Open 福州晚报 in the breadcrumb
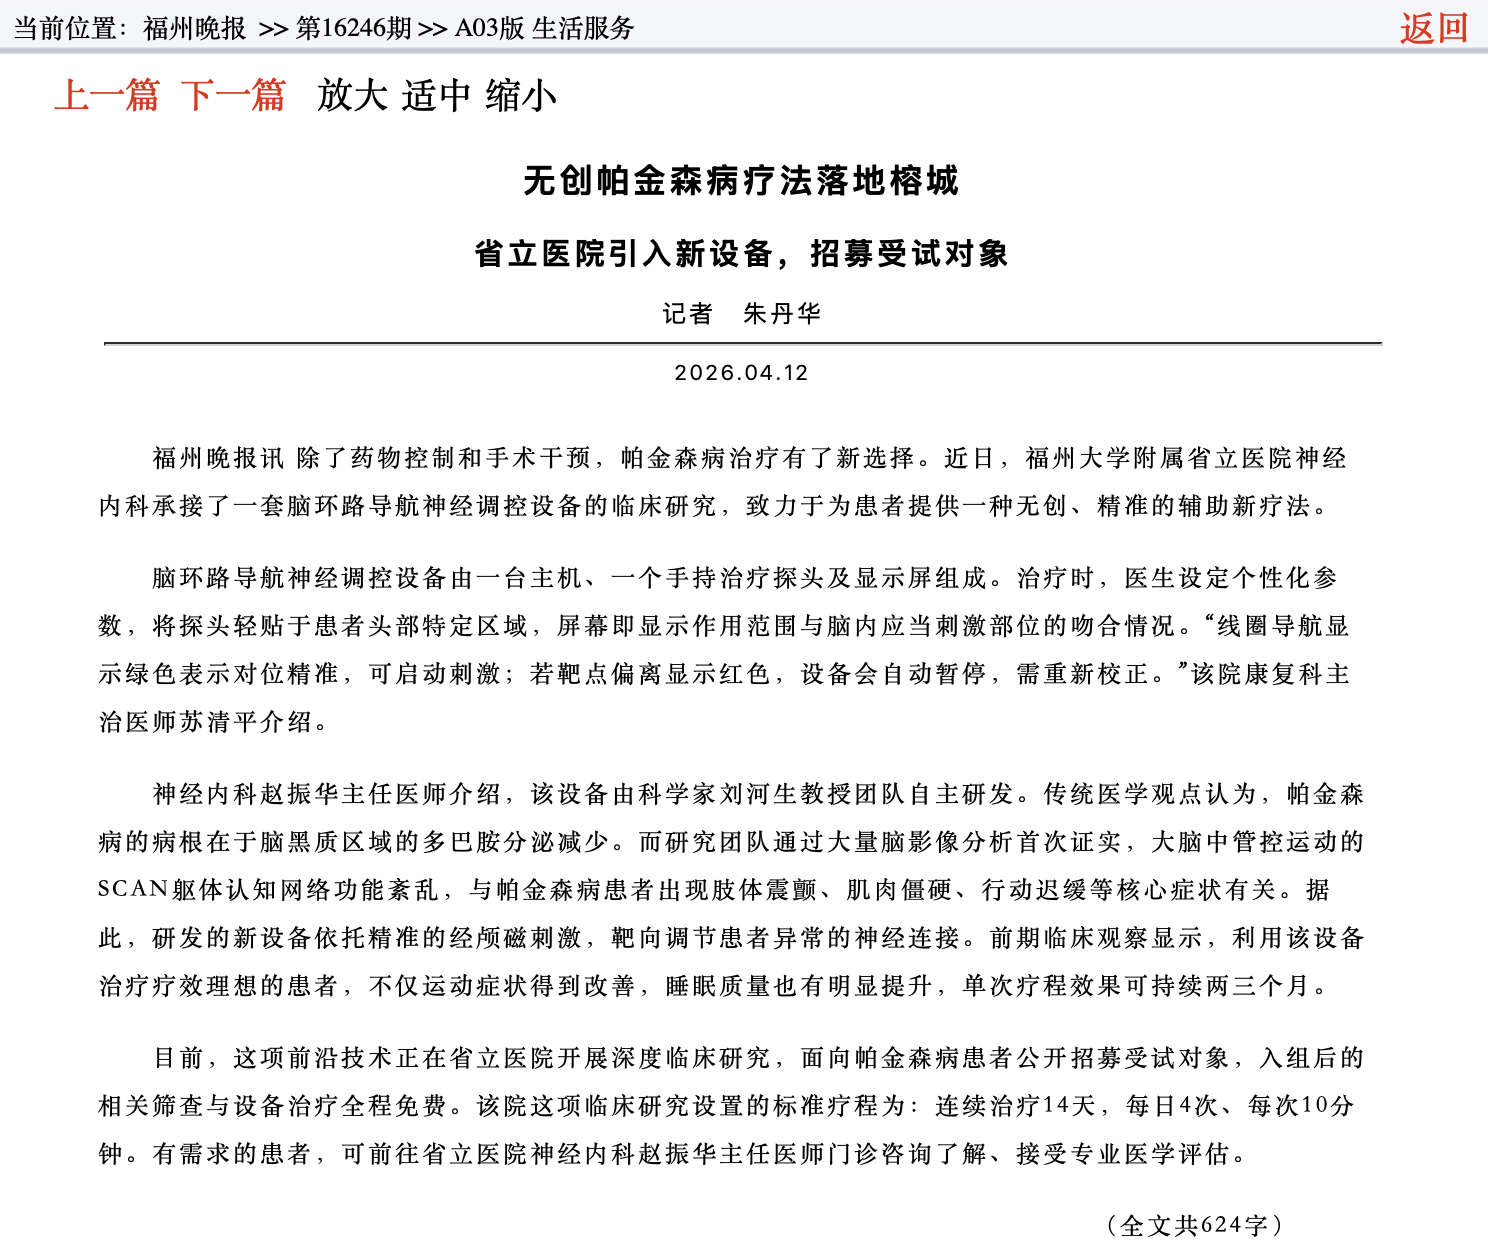The width and height of the screenshot is (1488, 1254). click(194, 28)
